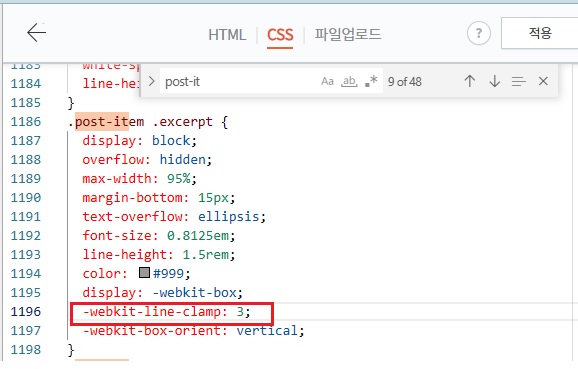Switch to the CSS tab
Screen dimensions: 578x369
(x=280, y=35)
